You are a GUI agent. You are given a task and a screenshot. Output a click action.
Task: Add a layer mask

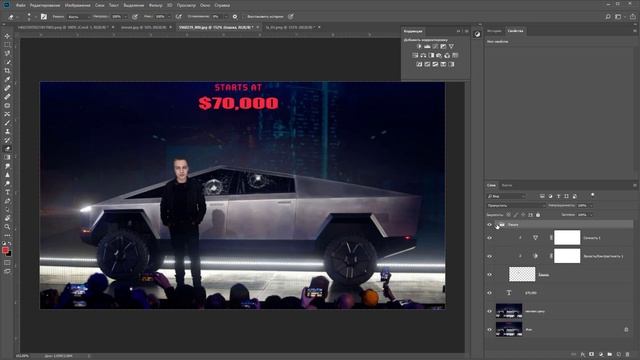pyautogui.click(x=591, y=354)
